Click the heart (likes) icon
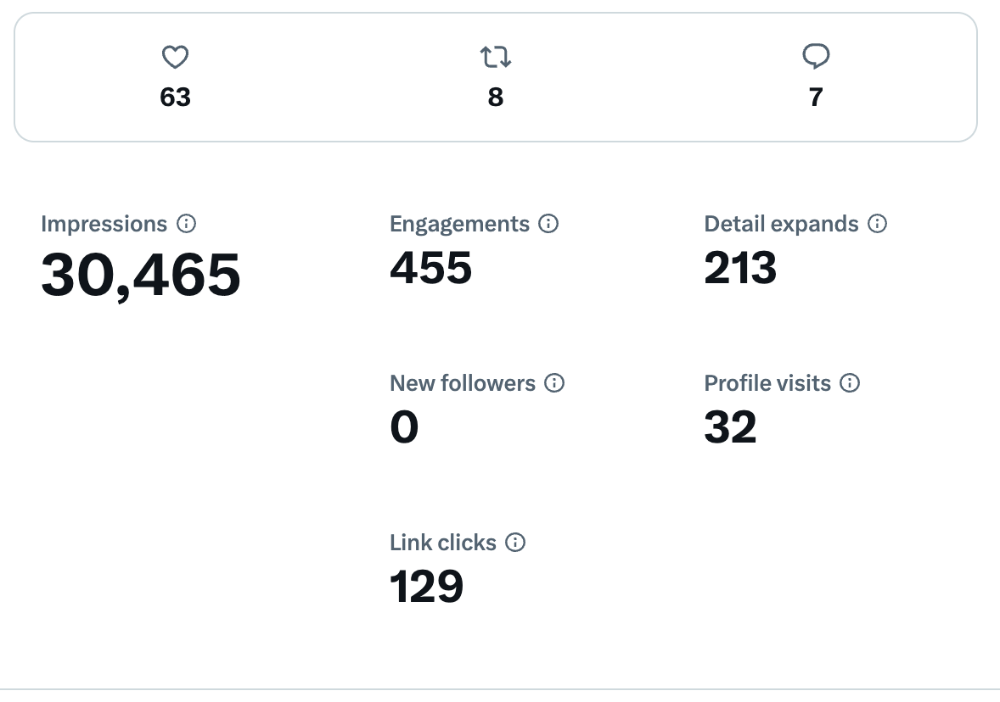This screenshot has width=1000, height=702. (175, 58)
